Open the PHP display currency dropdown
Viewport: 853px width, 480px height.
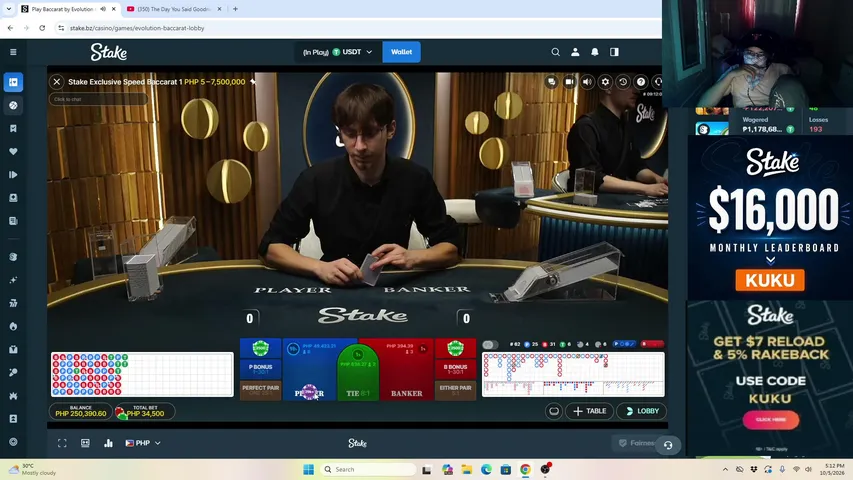click(143, 443)
